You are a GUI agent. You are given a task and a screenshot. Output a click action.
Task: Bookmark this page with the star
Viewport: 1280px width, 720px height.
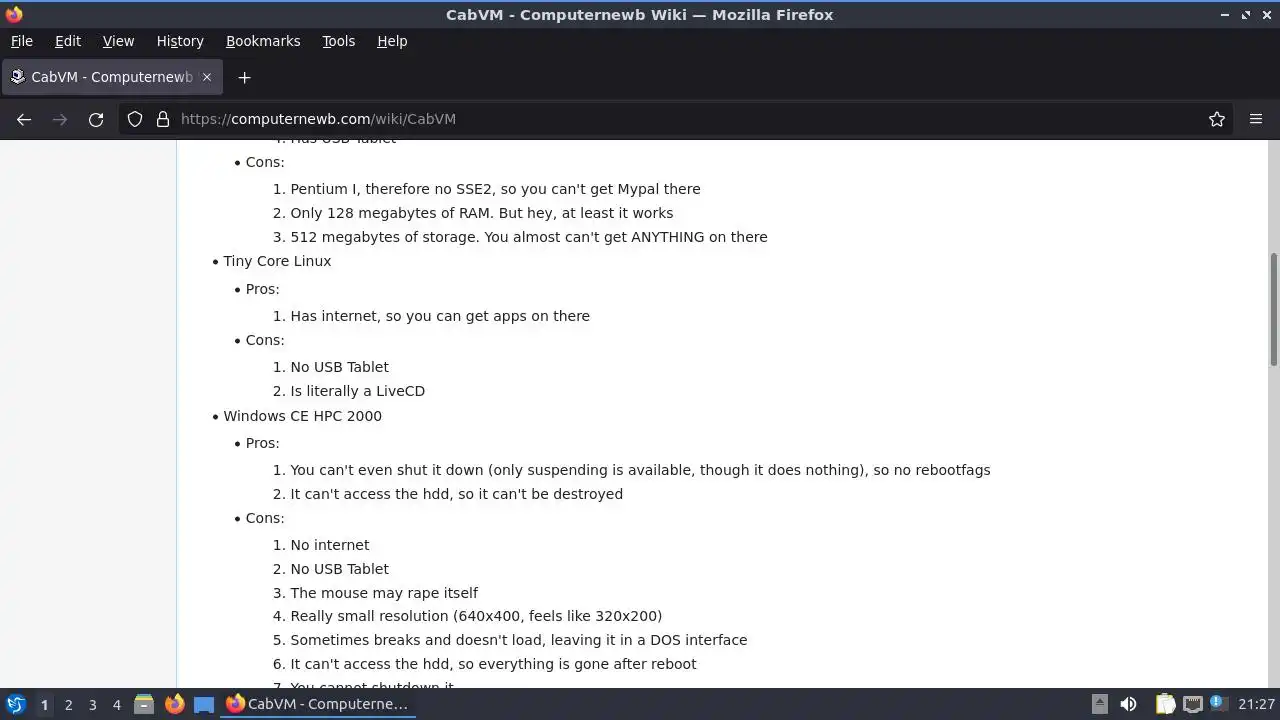(x=1217, y=119)
